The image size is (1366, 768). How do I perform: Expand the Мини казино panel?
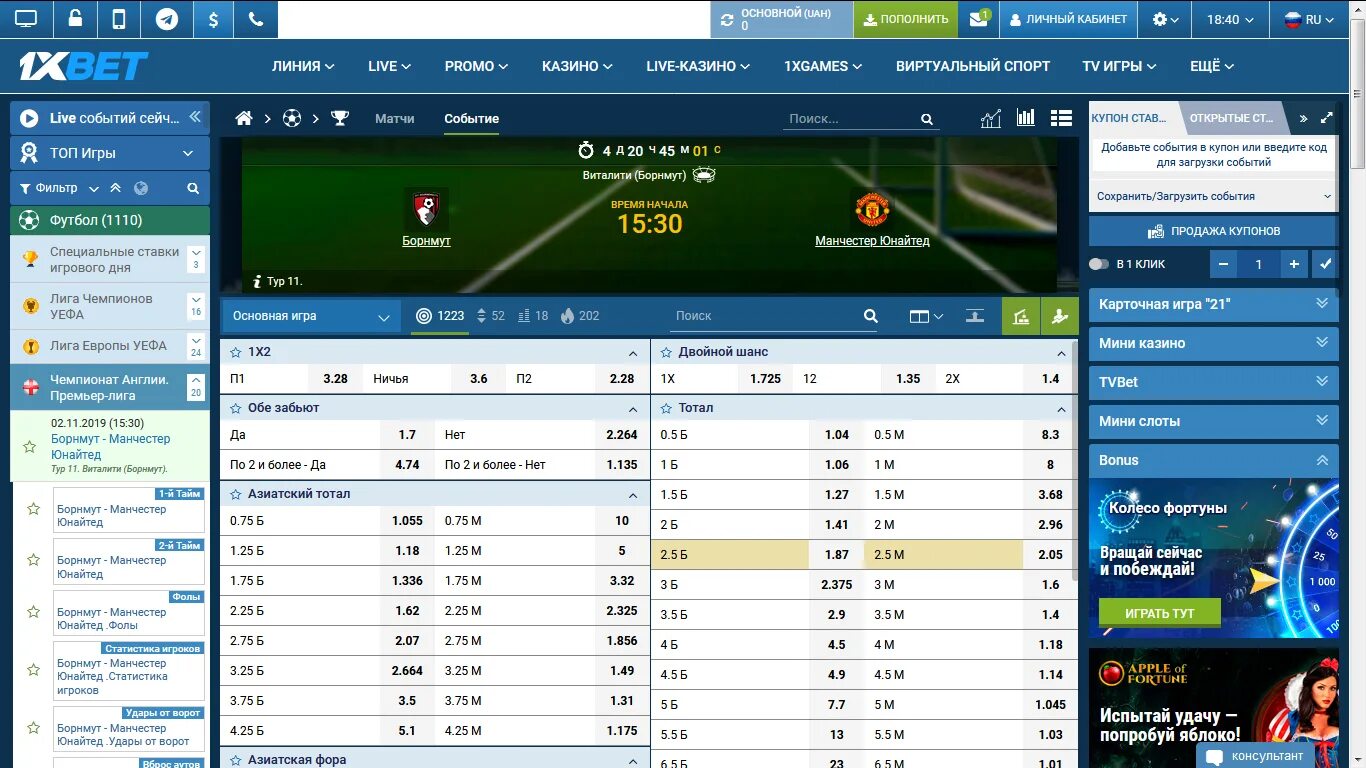pyautogui.click(x=1214, y=343)
